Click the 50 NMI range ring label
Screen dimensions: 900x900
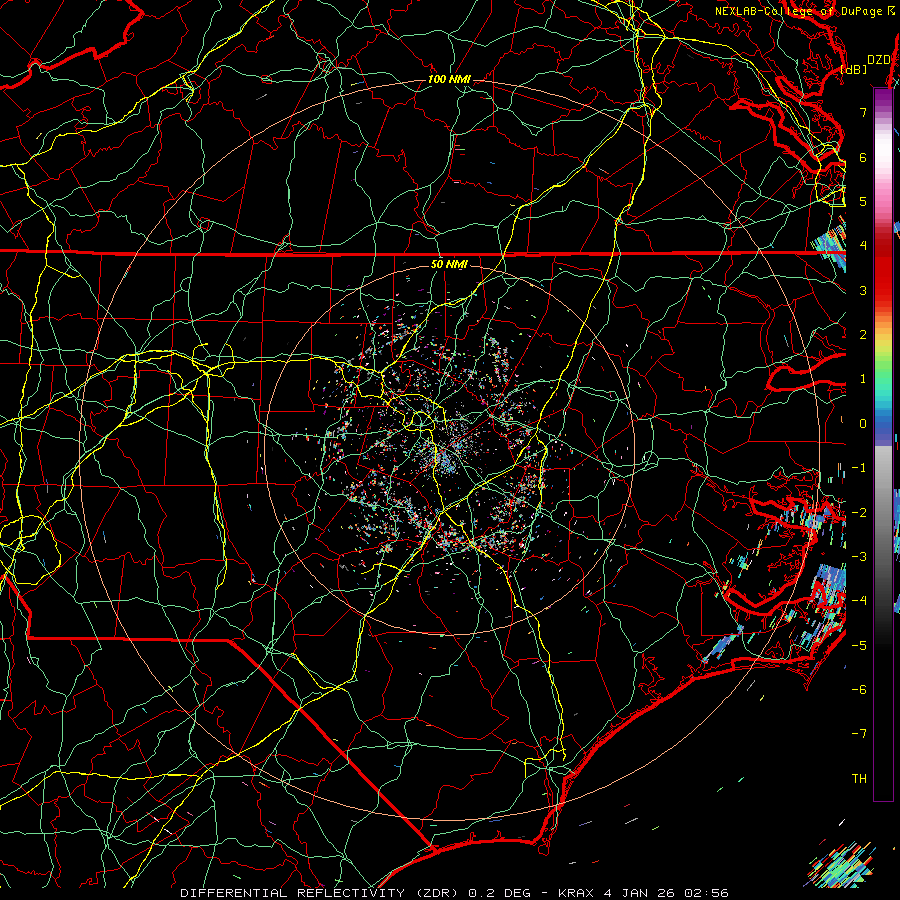pyautogui.click(x=449, y=264)
